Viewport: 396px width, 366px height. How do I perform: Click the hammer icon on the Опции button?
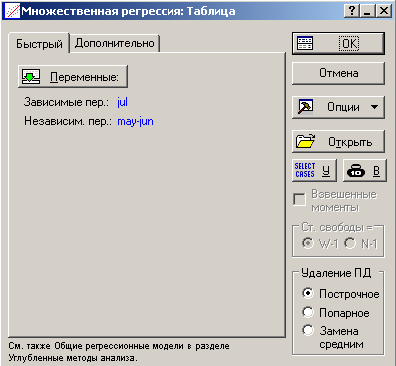(305, 107)
